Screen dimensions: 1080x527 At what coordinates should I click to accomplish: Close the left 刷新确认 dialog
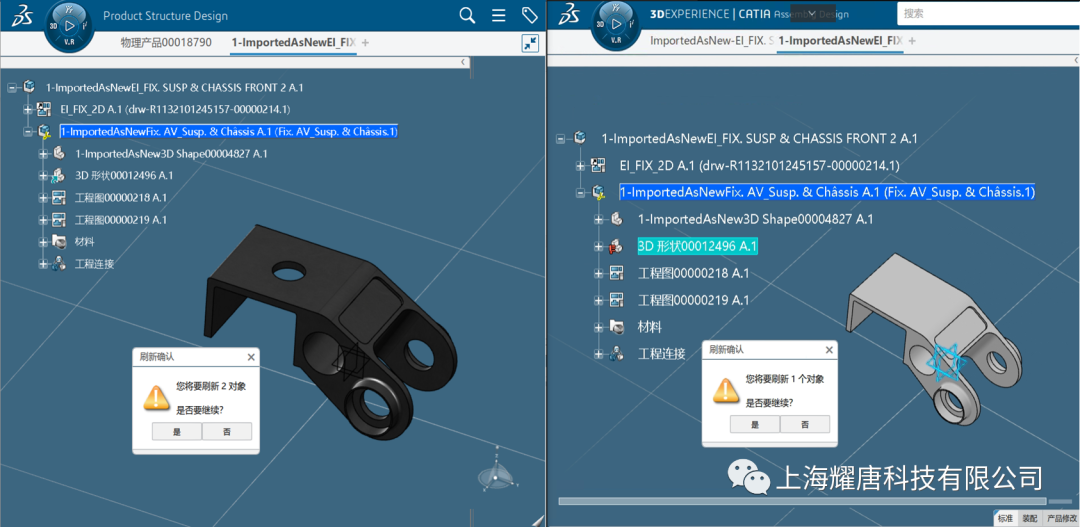coord(251,357)
